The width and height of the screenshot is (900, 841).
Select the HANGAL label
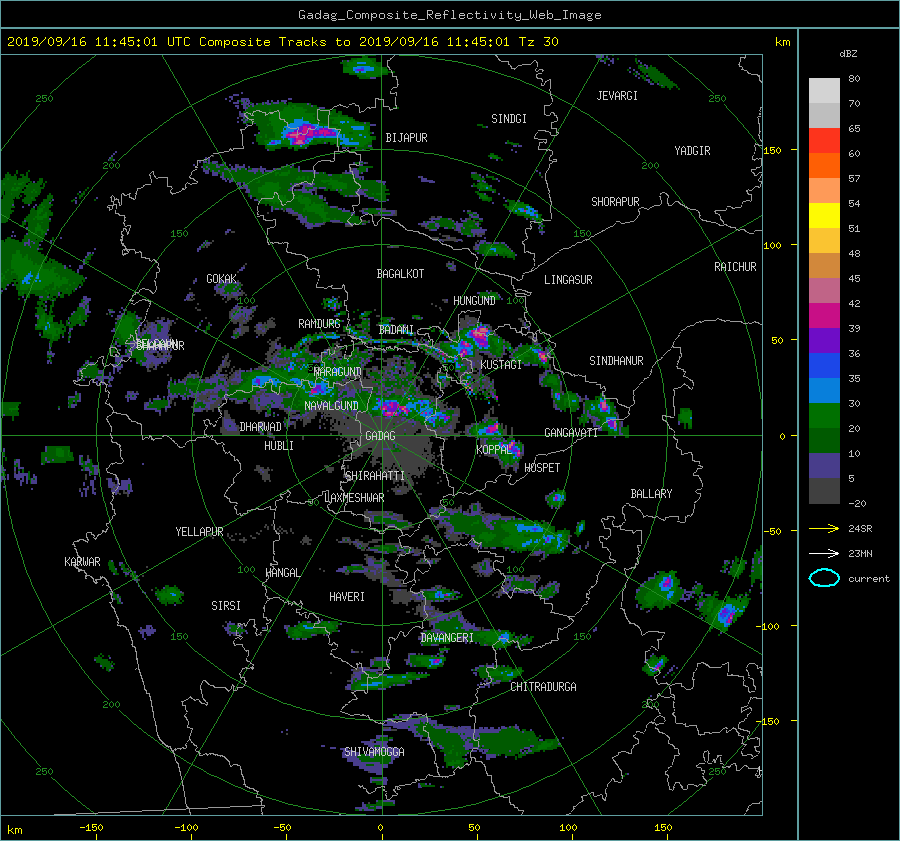282,573
